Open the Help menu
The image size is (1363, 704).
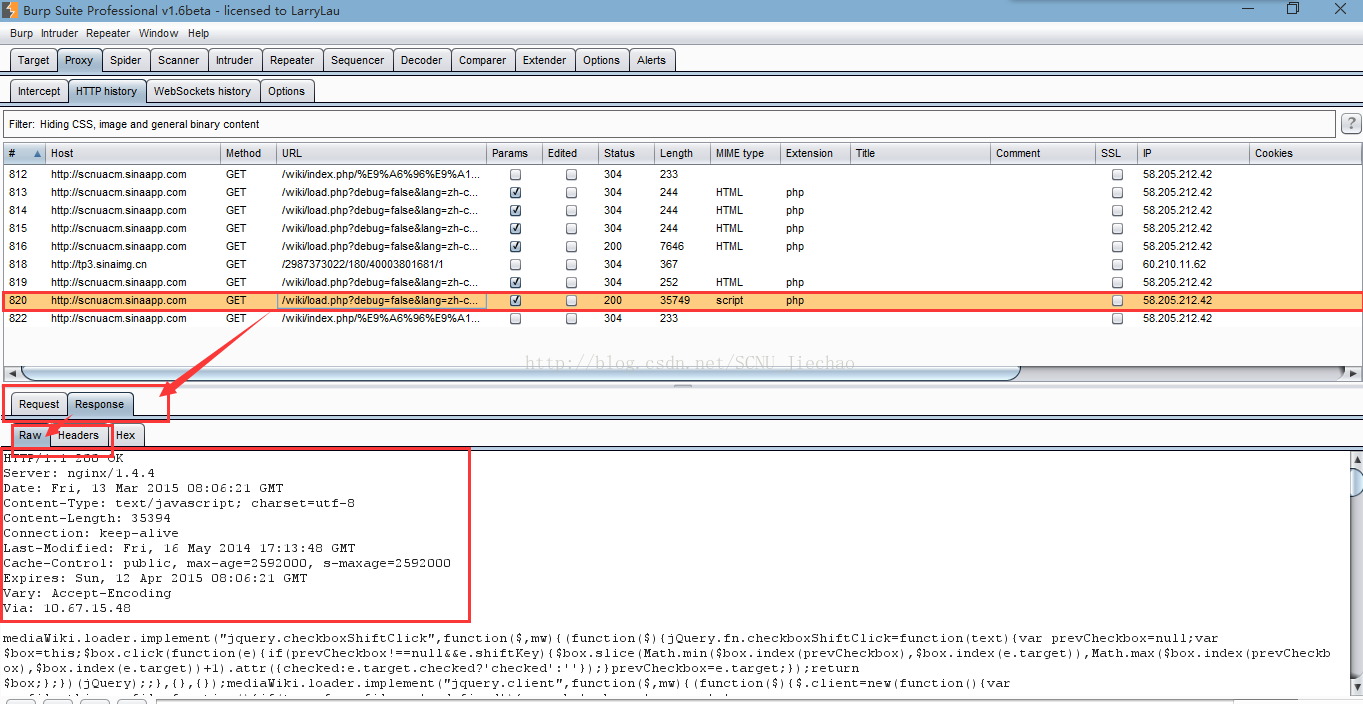pos(198,33)
